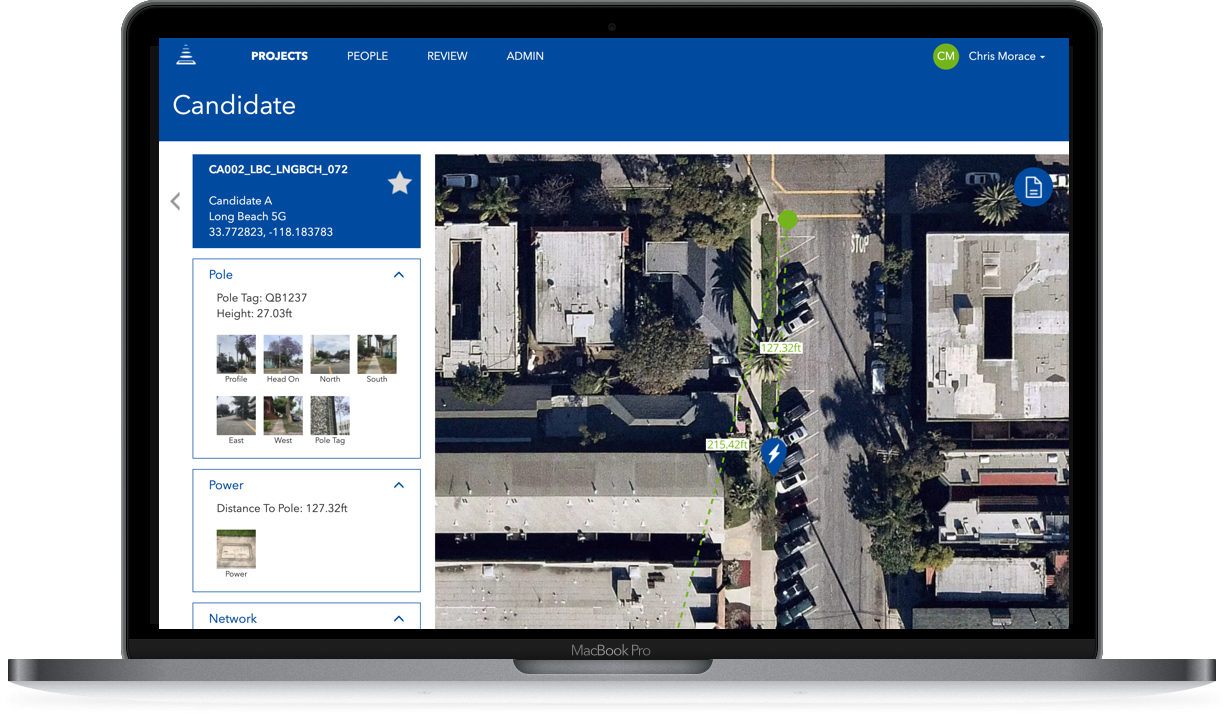Switch to the Review tab

447,56
